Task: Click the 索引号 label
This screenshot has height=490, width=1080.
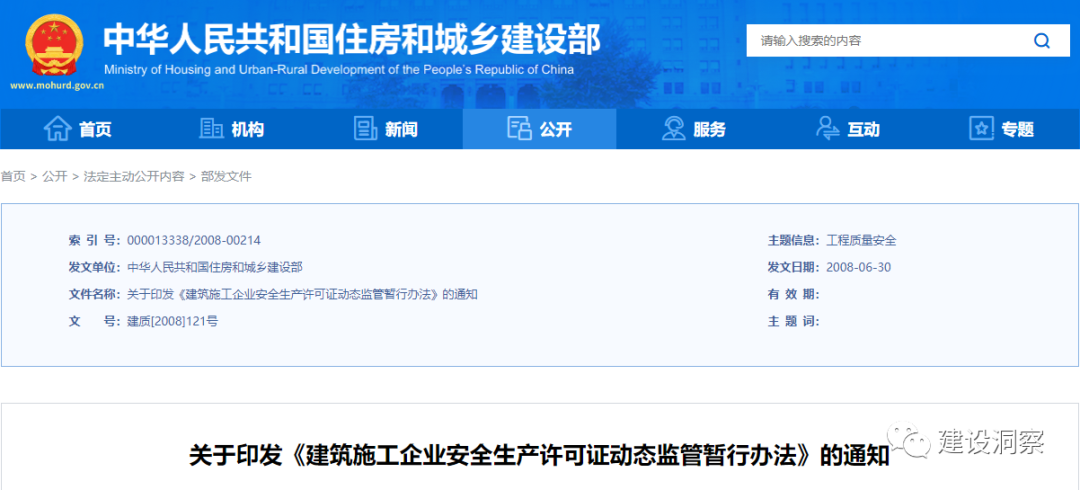Action: [96, 241]
